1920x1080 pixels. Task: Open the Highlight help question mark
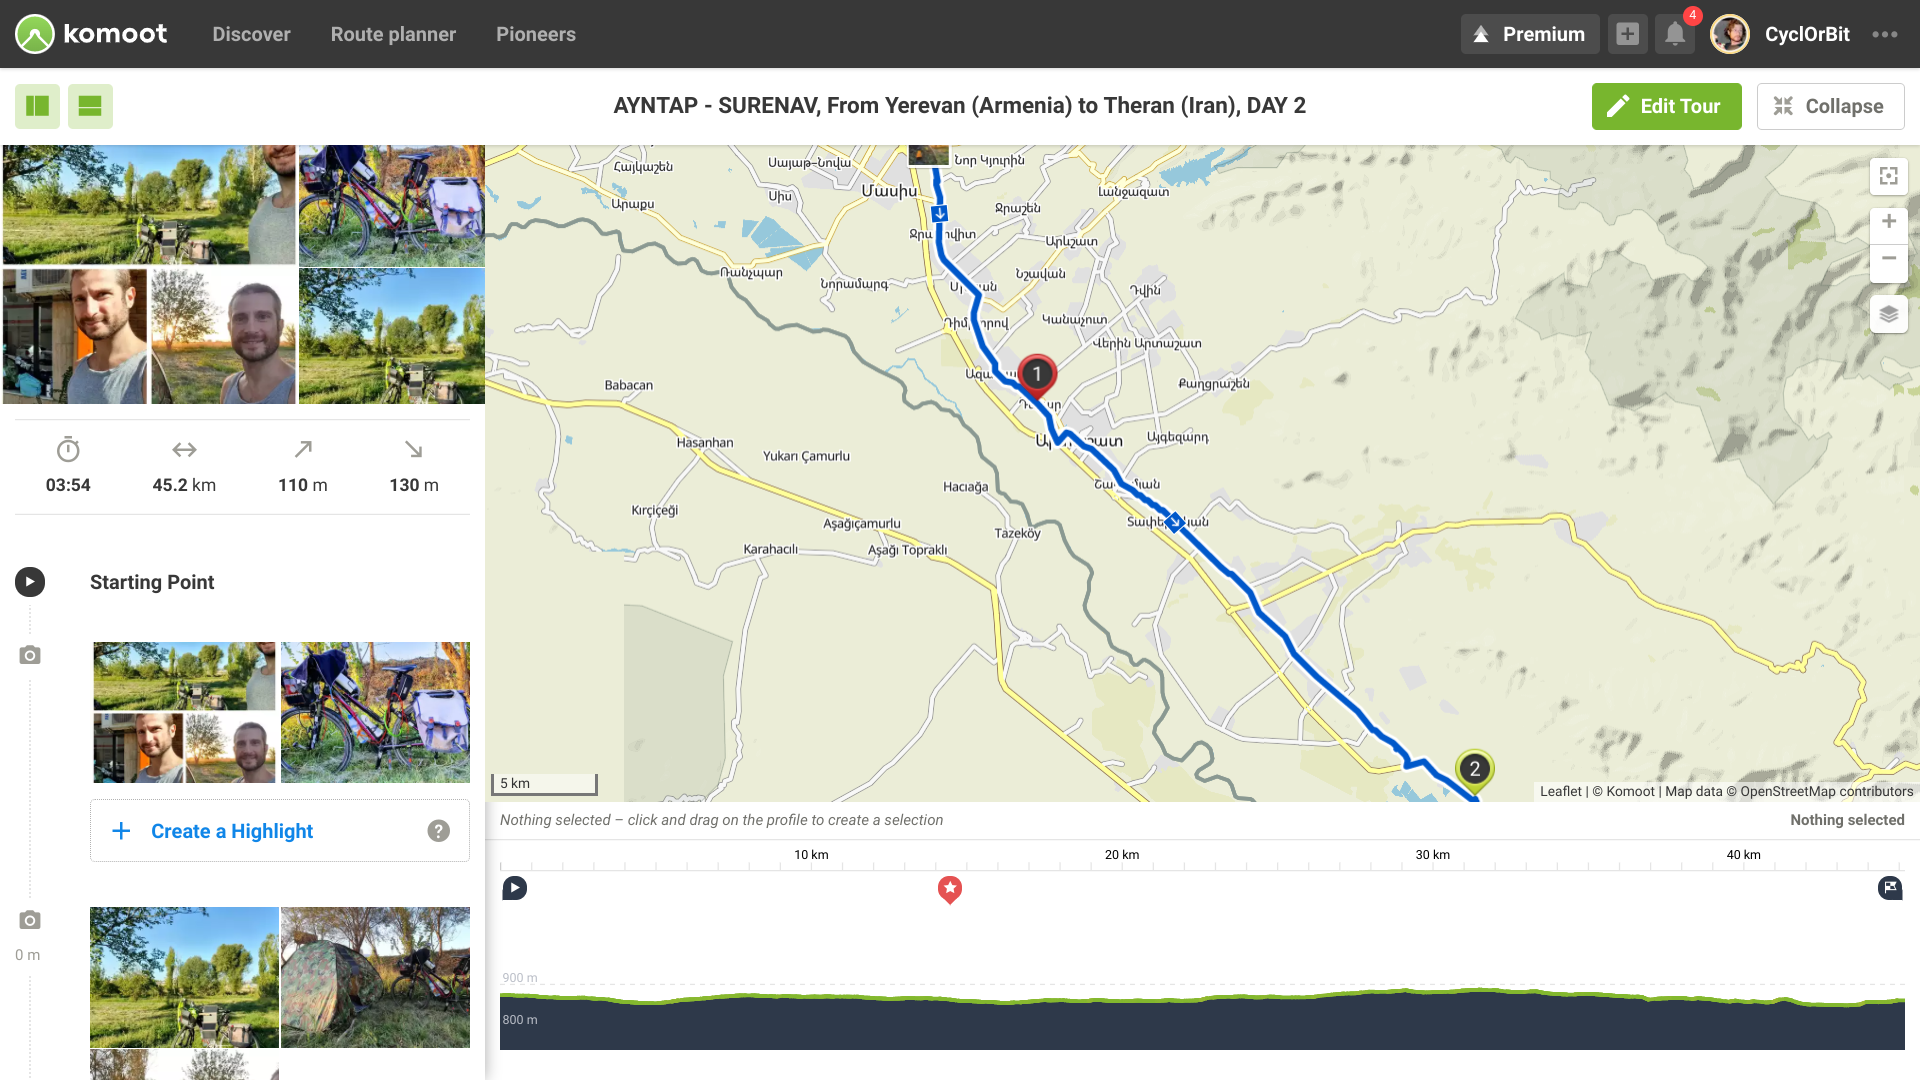[x=438, y=831]
